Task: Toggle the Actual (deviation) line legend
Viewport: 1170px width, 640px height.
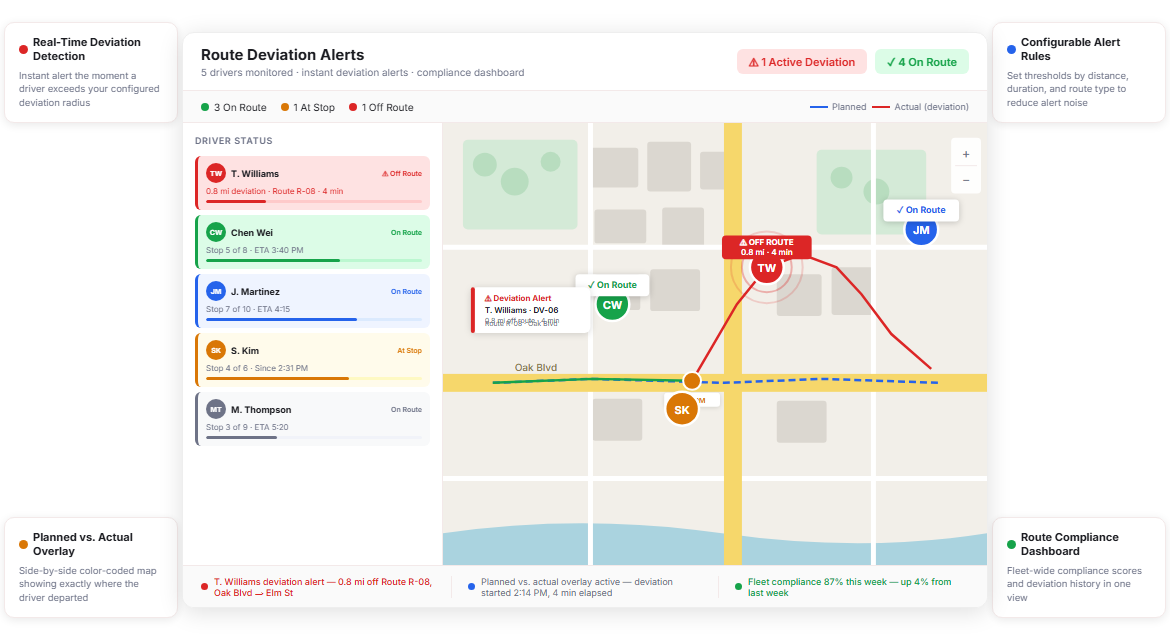Action: tap(920, 107)
